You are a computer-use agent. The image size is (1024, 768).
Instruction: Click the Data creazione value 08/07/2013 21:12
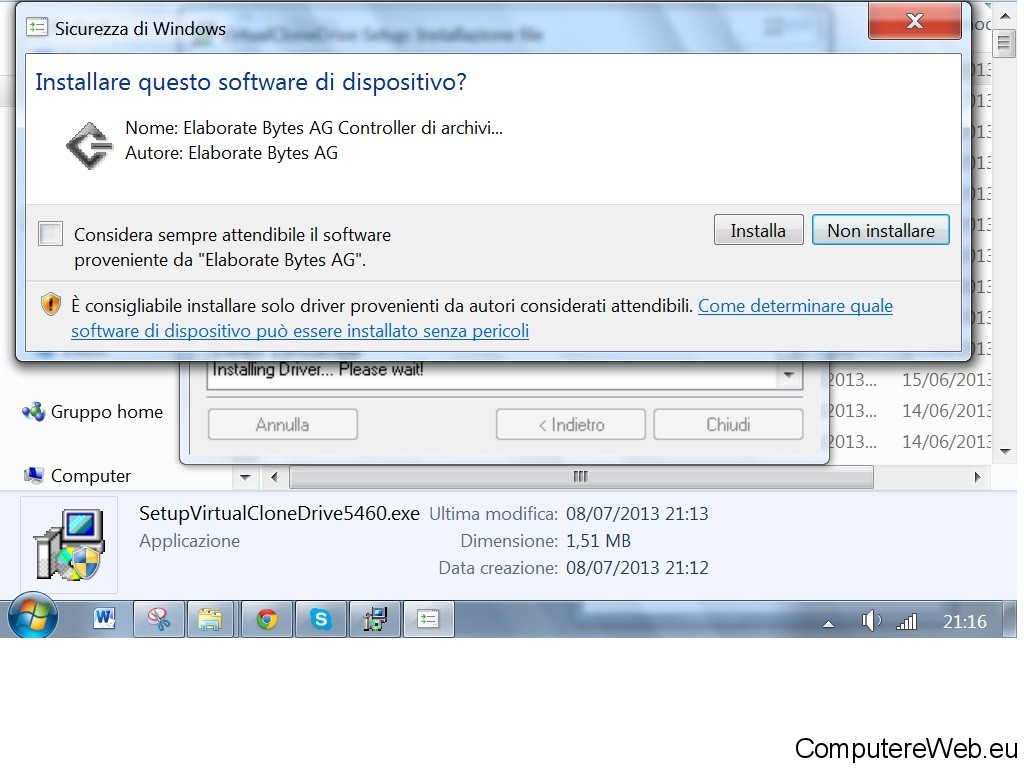pos(637,568)
